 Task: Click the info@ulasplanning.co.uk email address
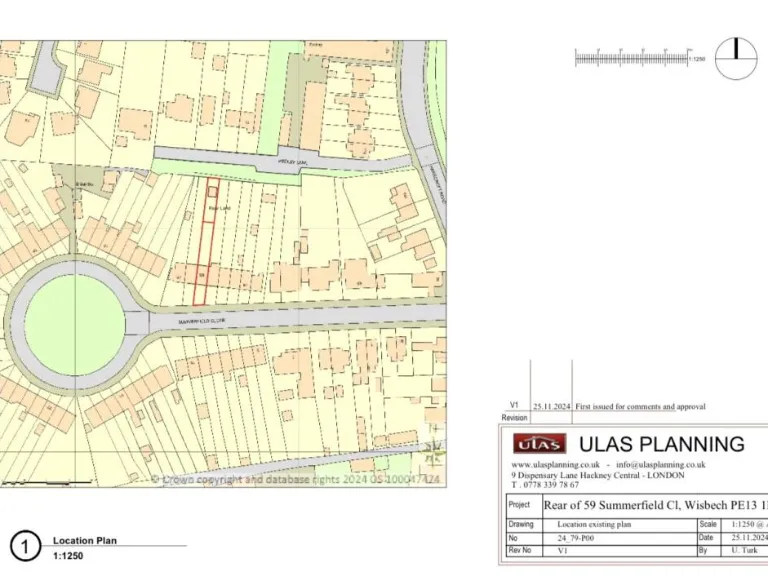(661, 464)
